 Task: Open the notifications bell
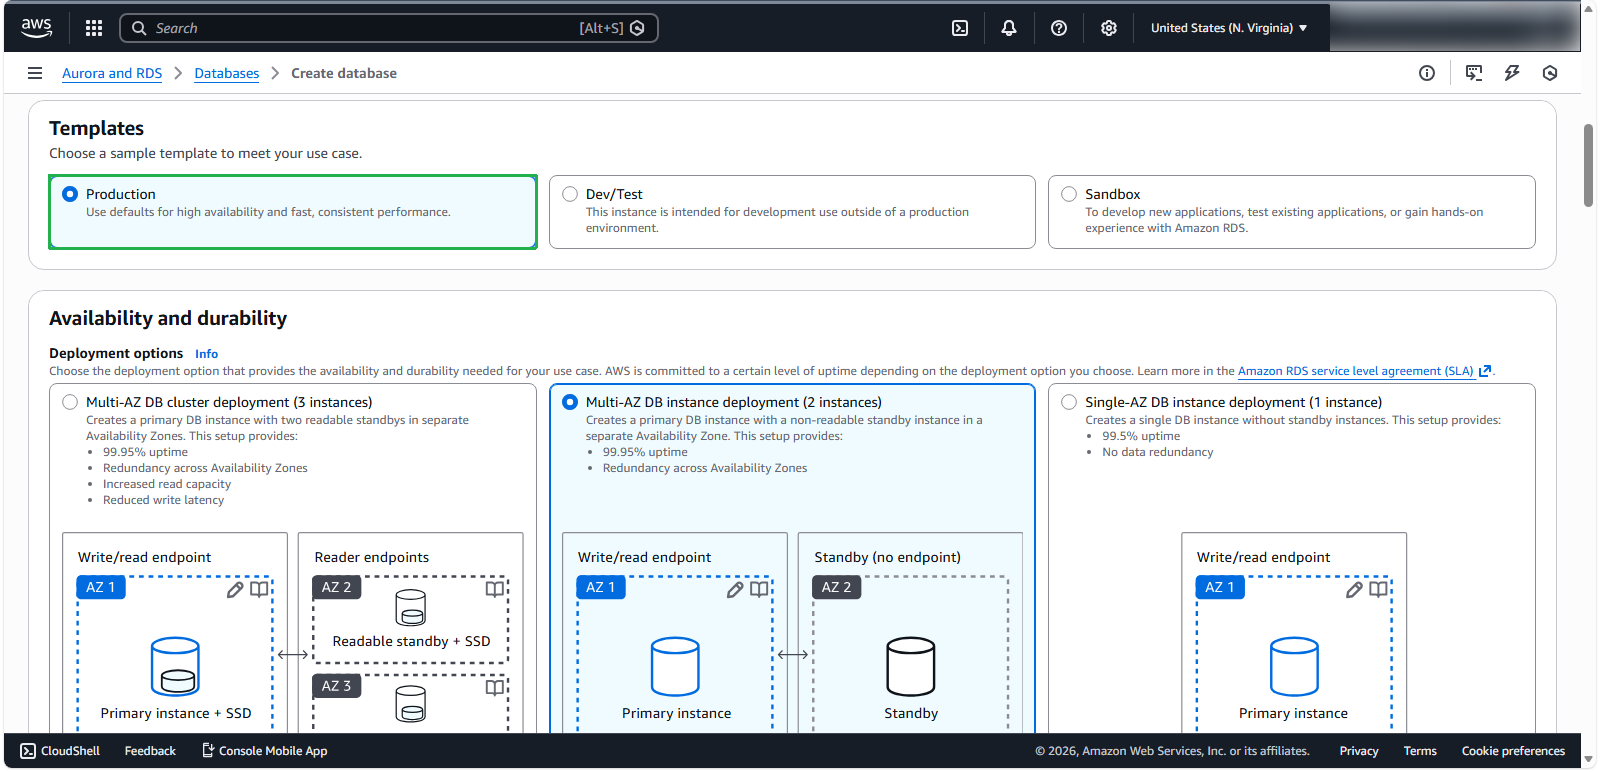1009,28
